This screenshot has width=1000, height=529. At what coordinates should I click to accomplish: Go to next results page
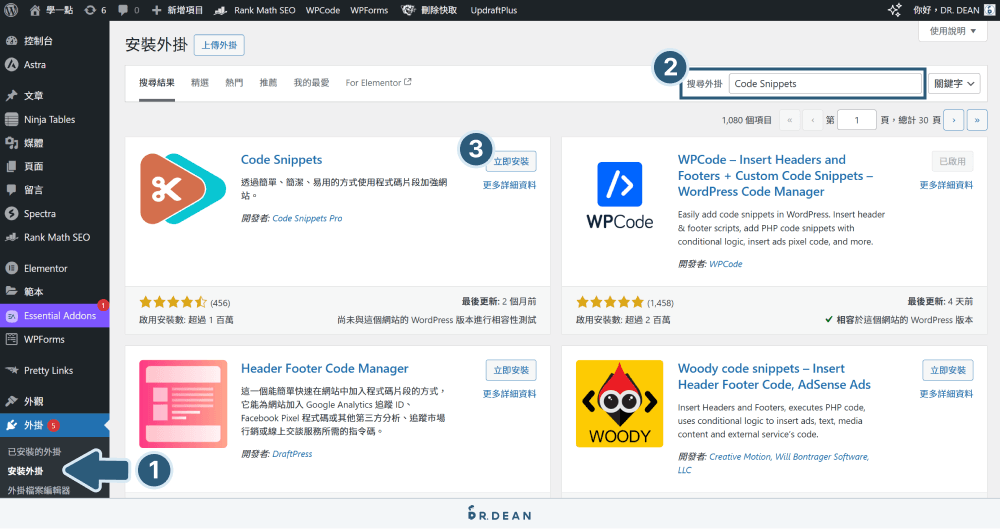[x=953, y=120]
